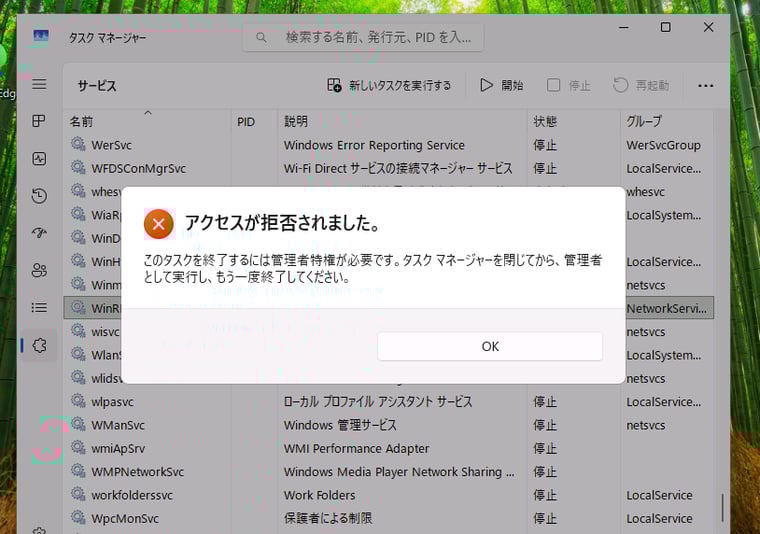
Task: Click the Work Folders description cell
Action: coord(319,495)
